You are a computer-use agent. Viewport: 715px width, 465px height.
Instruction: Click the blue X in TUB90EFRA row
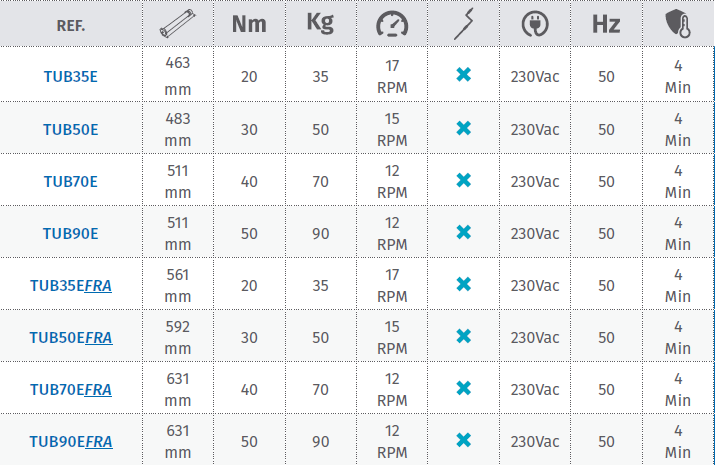(463, 440)
